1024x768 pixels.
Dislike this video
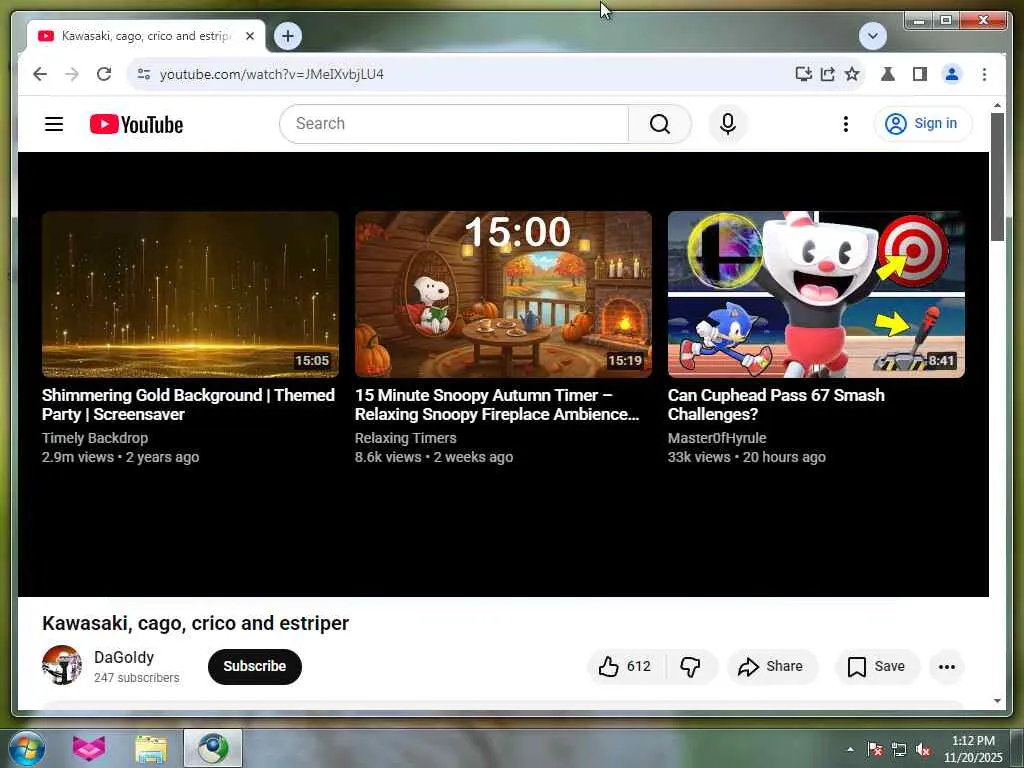pyautogui.click(x=690, y=667)
